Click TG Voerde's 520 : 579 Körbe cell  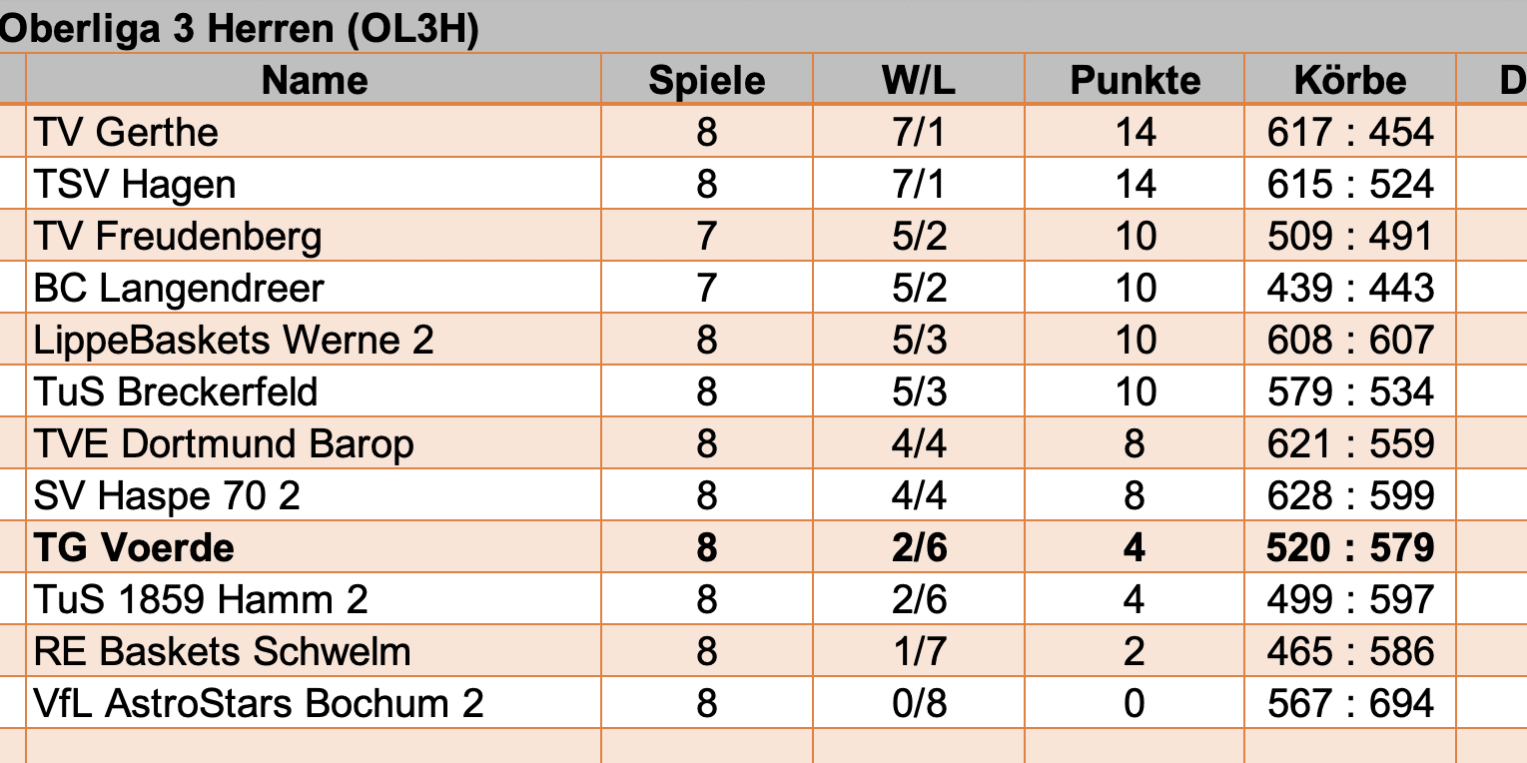click(x=1350, y=548)
